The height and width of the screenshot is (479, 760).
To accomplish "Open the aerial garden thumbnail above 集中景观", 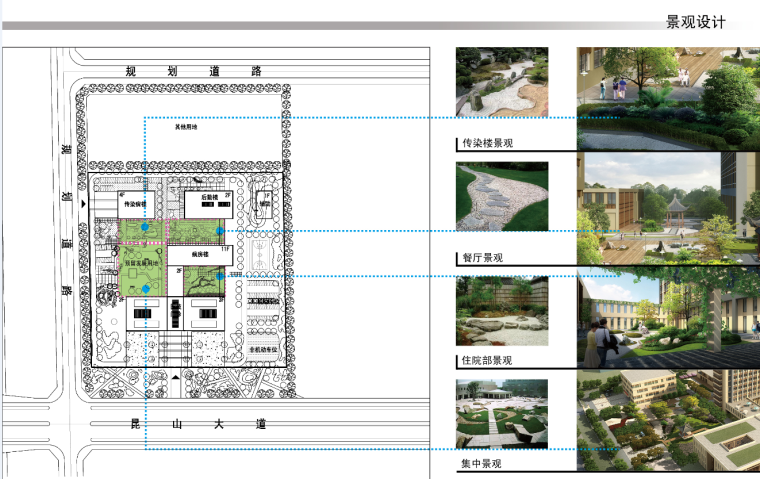I will pos(501,413).
